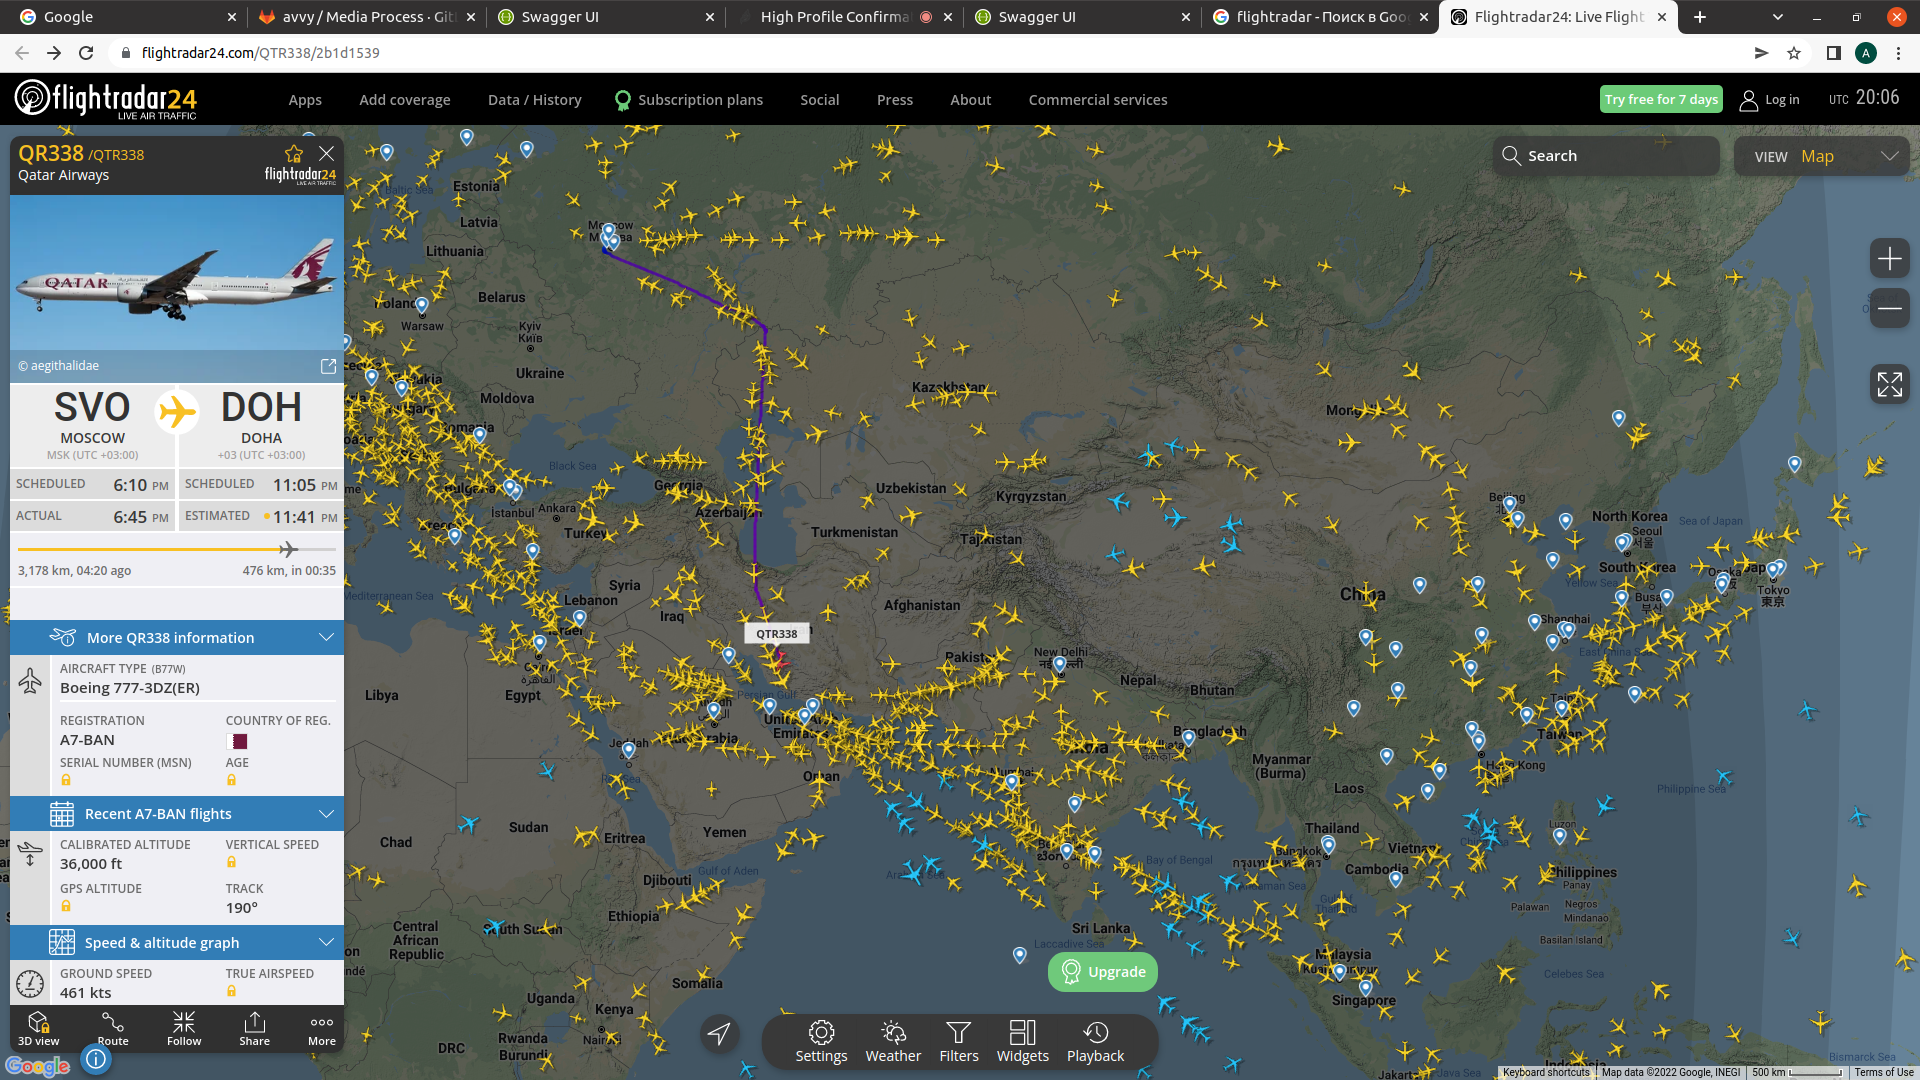
Task: Click the Qatar aircraft photo
Action: click(x=177, y=272)
